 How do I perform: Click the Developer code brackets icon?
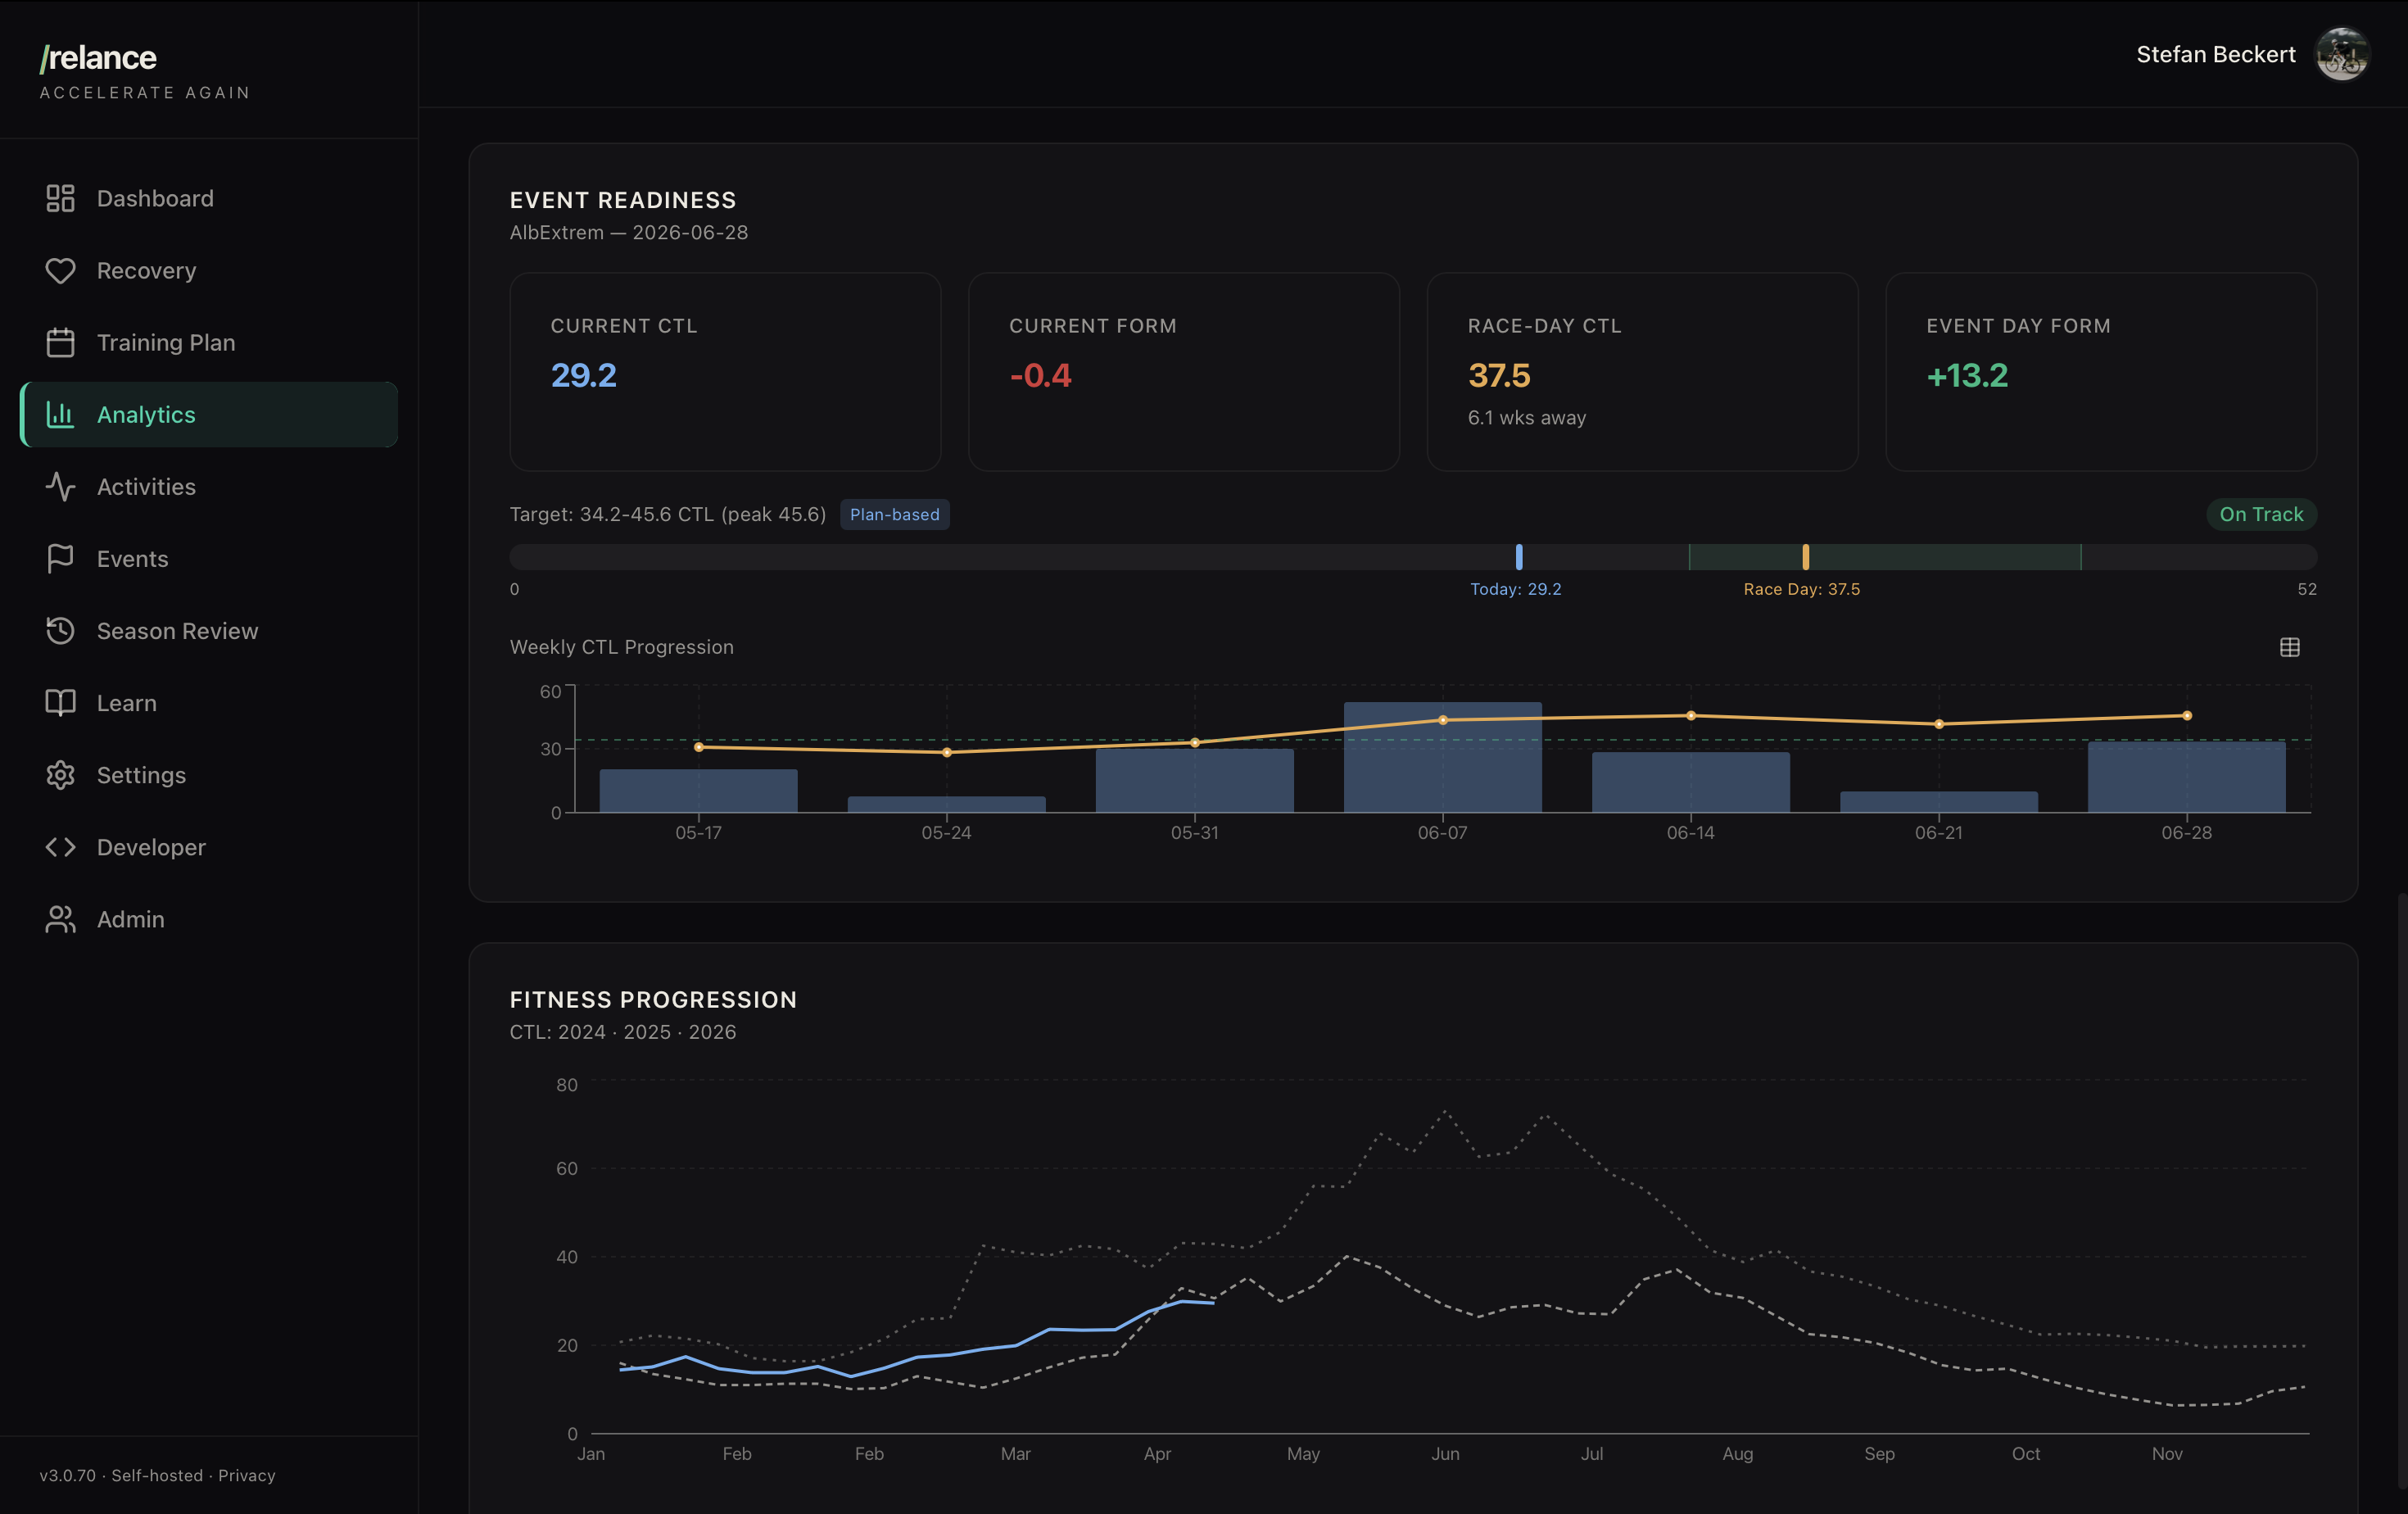60,846
